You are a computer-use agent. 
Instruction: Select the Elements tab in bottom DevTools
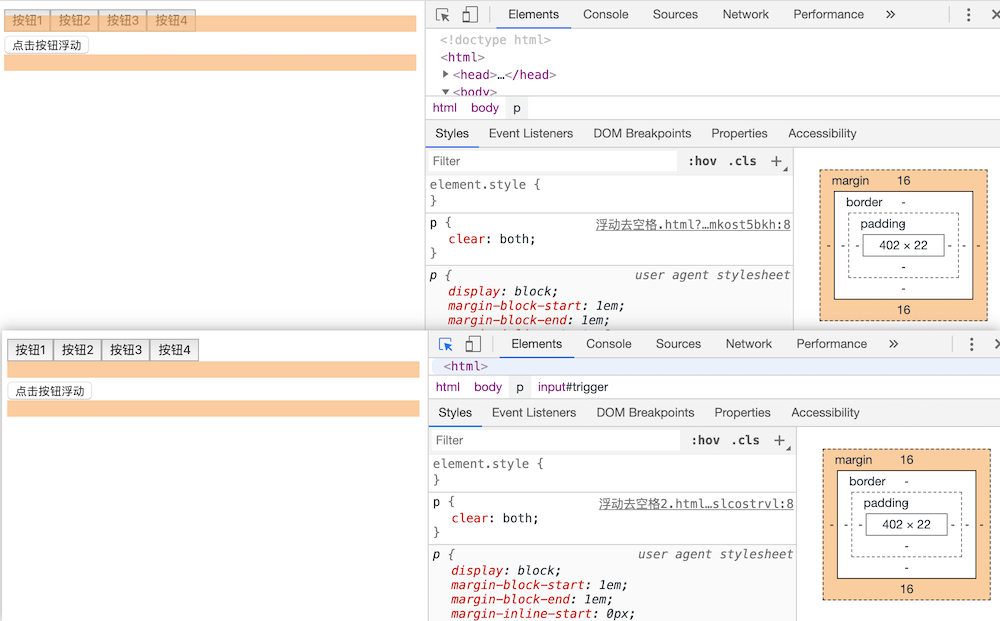[x=536, y=344]
